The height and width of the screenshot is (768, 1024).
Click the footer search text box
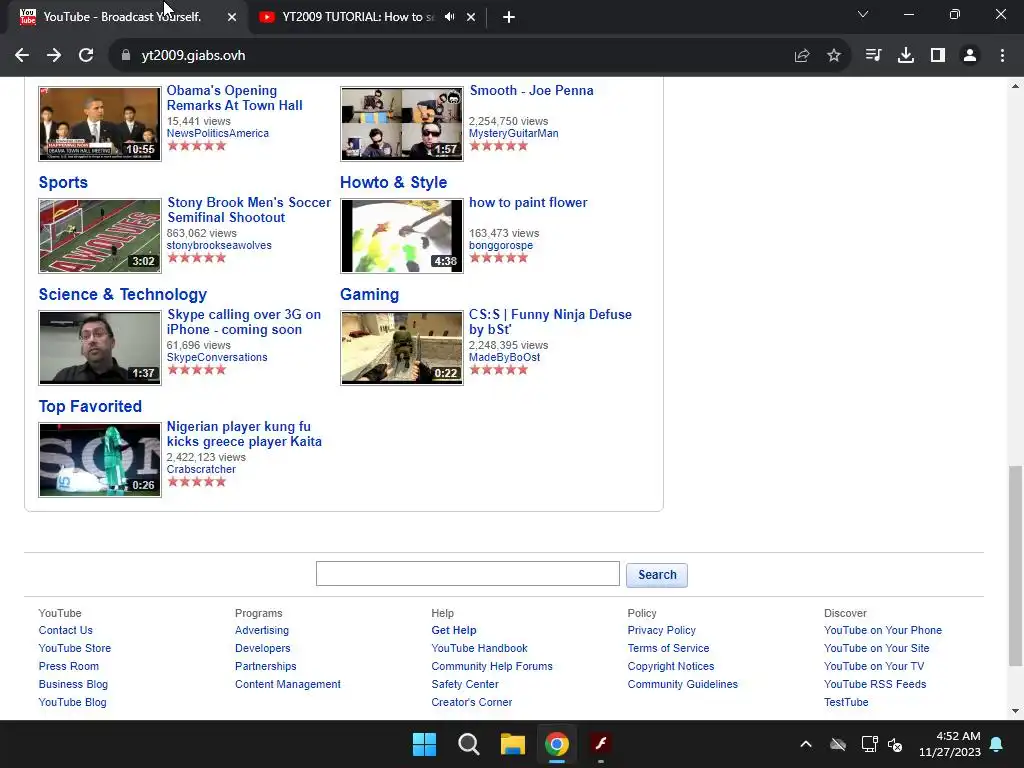pyautogui.click(x=468, y=573)
